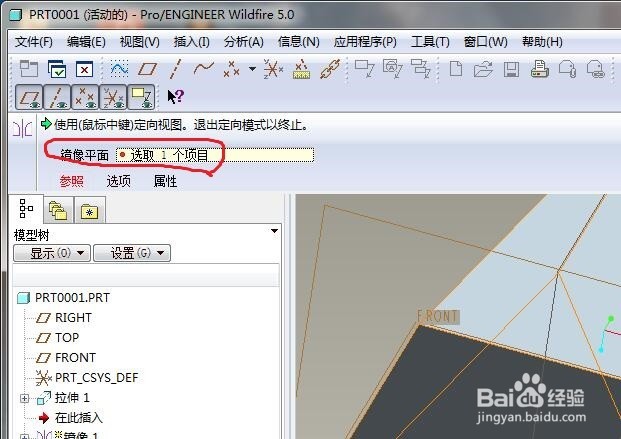Select the coordinate system tool
Image resolution: width=621 pixels, height=439 pixels.
(273, 69)
